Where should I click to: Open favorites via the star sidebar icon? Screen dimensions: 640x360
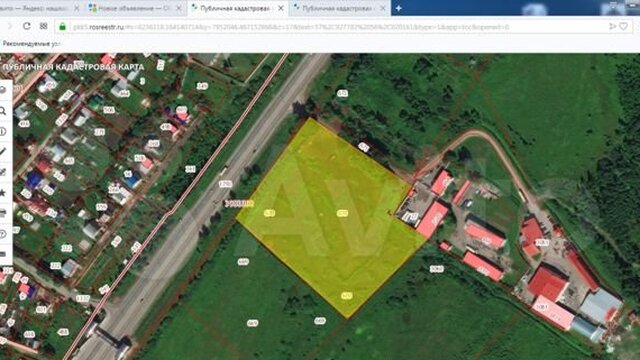pos(3,193)
